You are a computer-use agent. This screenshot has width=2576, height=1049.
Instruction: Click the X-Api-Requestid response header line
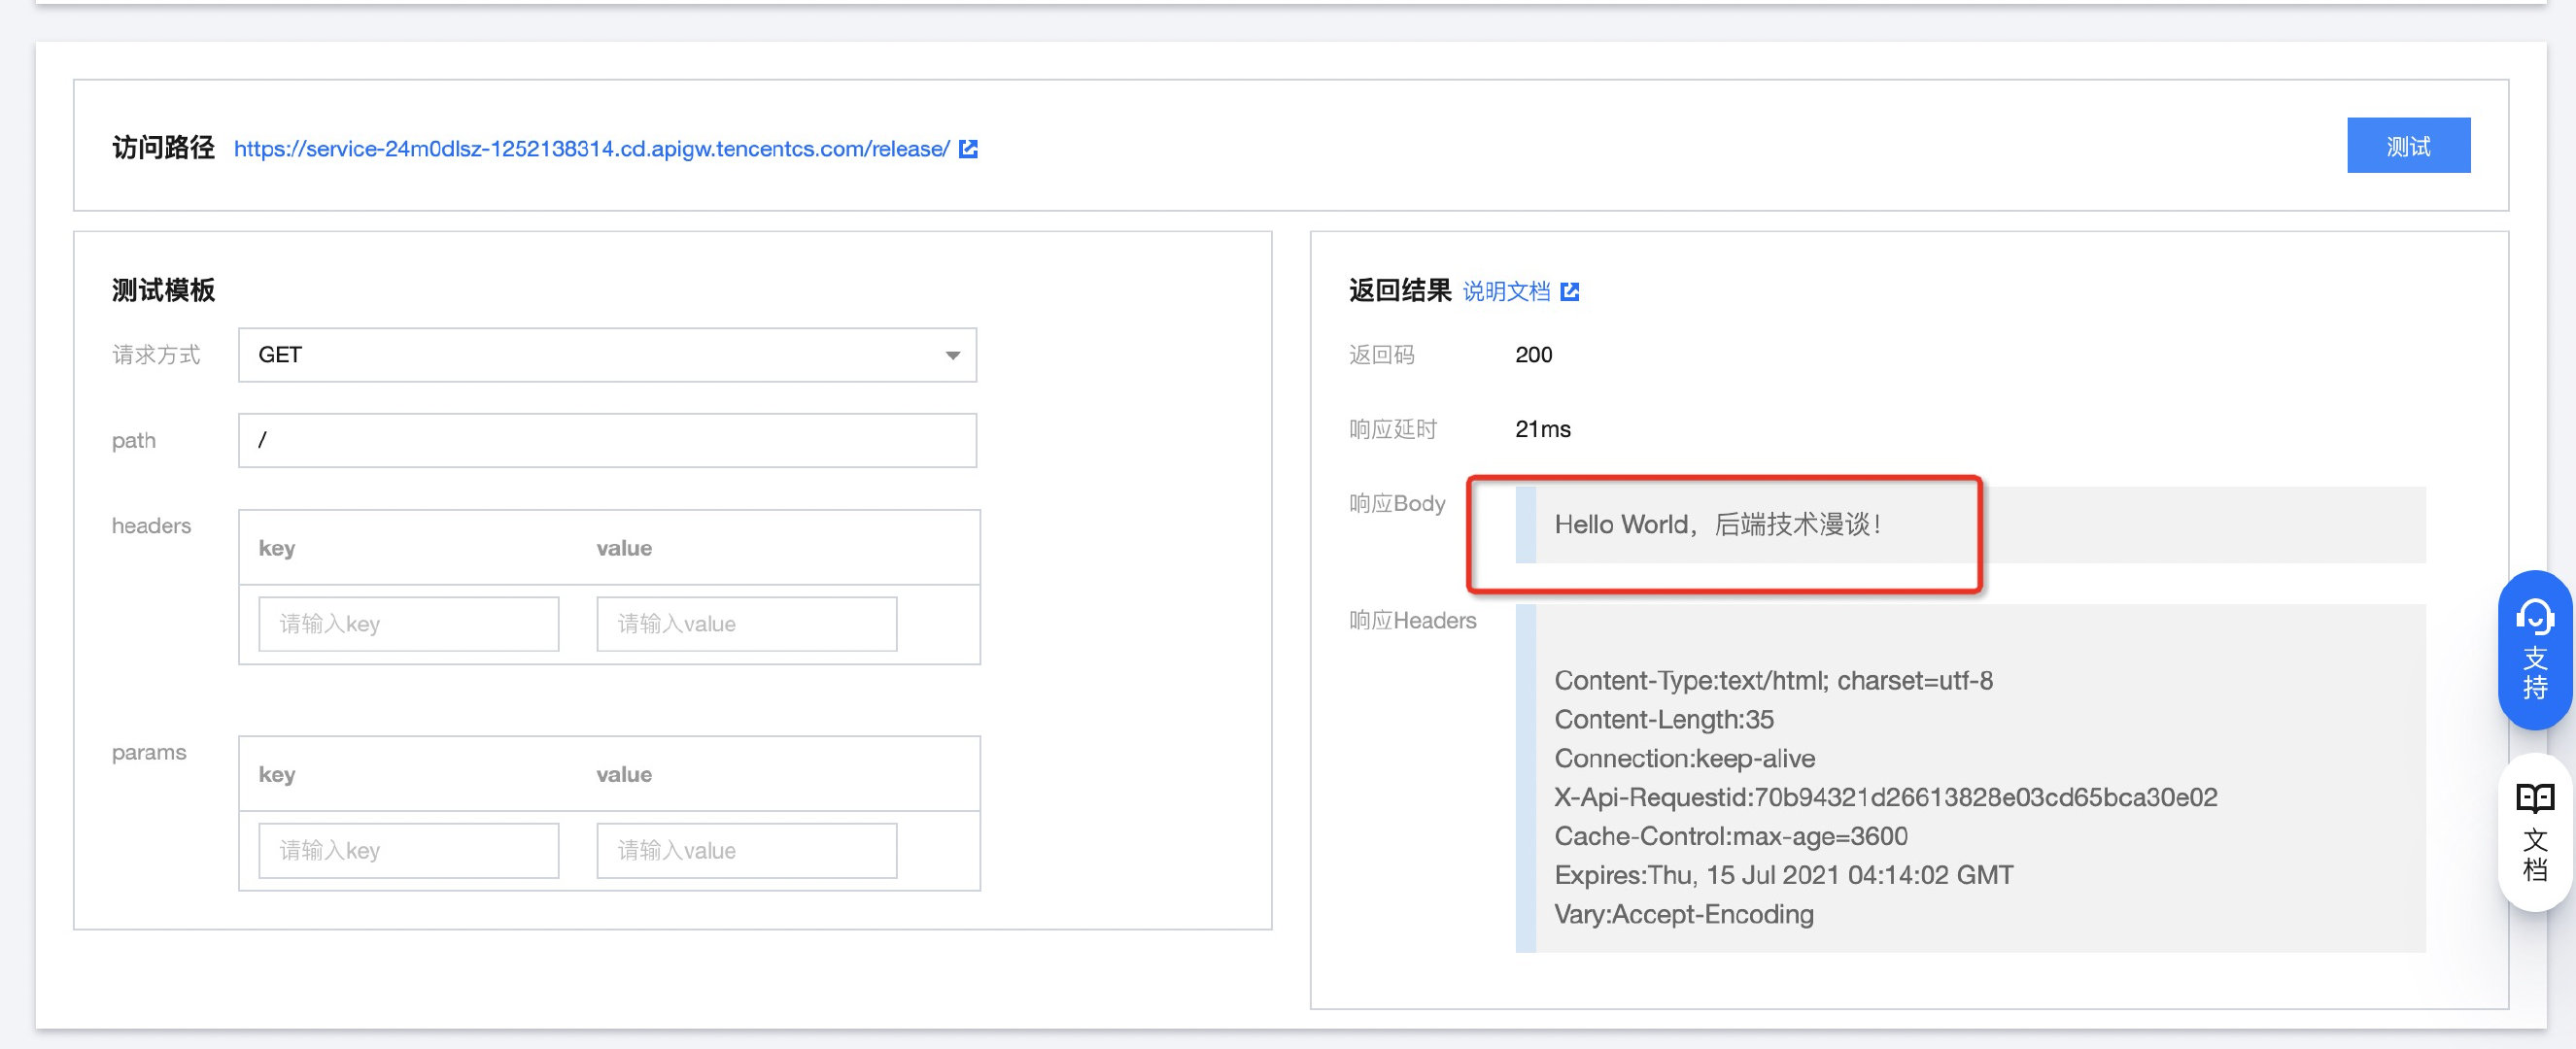[x=1885, y=797]
